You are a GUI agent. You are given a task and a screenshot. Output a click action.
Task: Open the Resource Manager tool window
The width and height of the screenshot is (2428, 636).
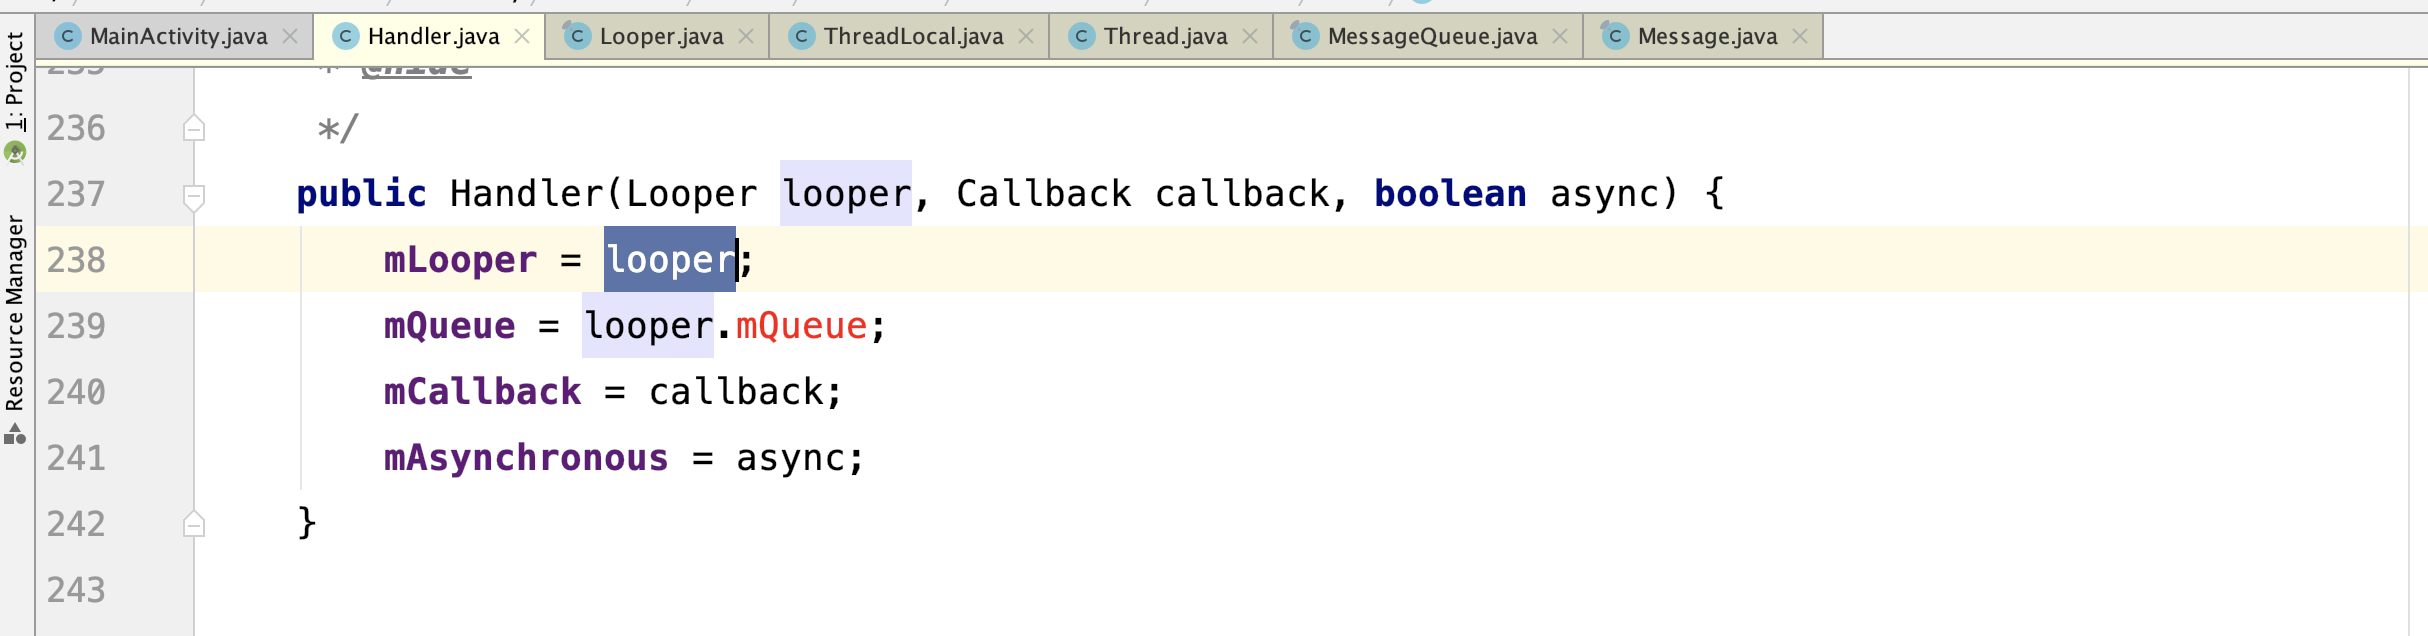[x=15, y=313]
